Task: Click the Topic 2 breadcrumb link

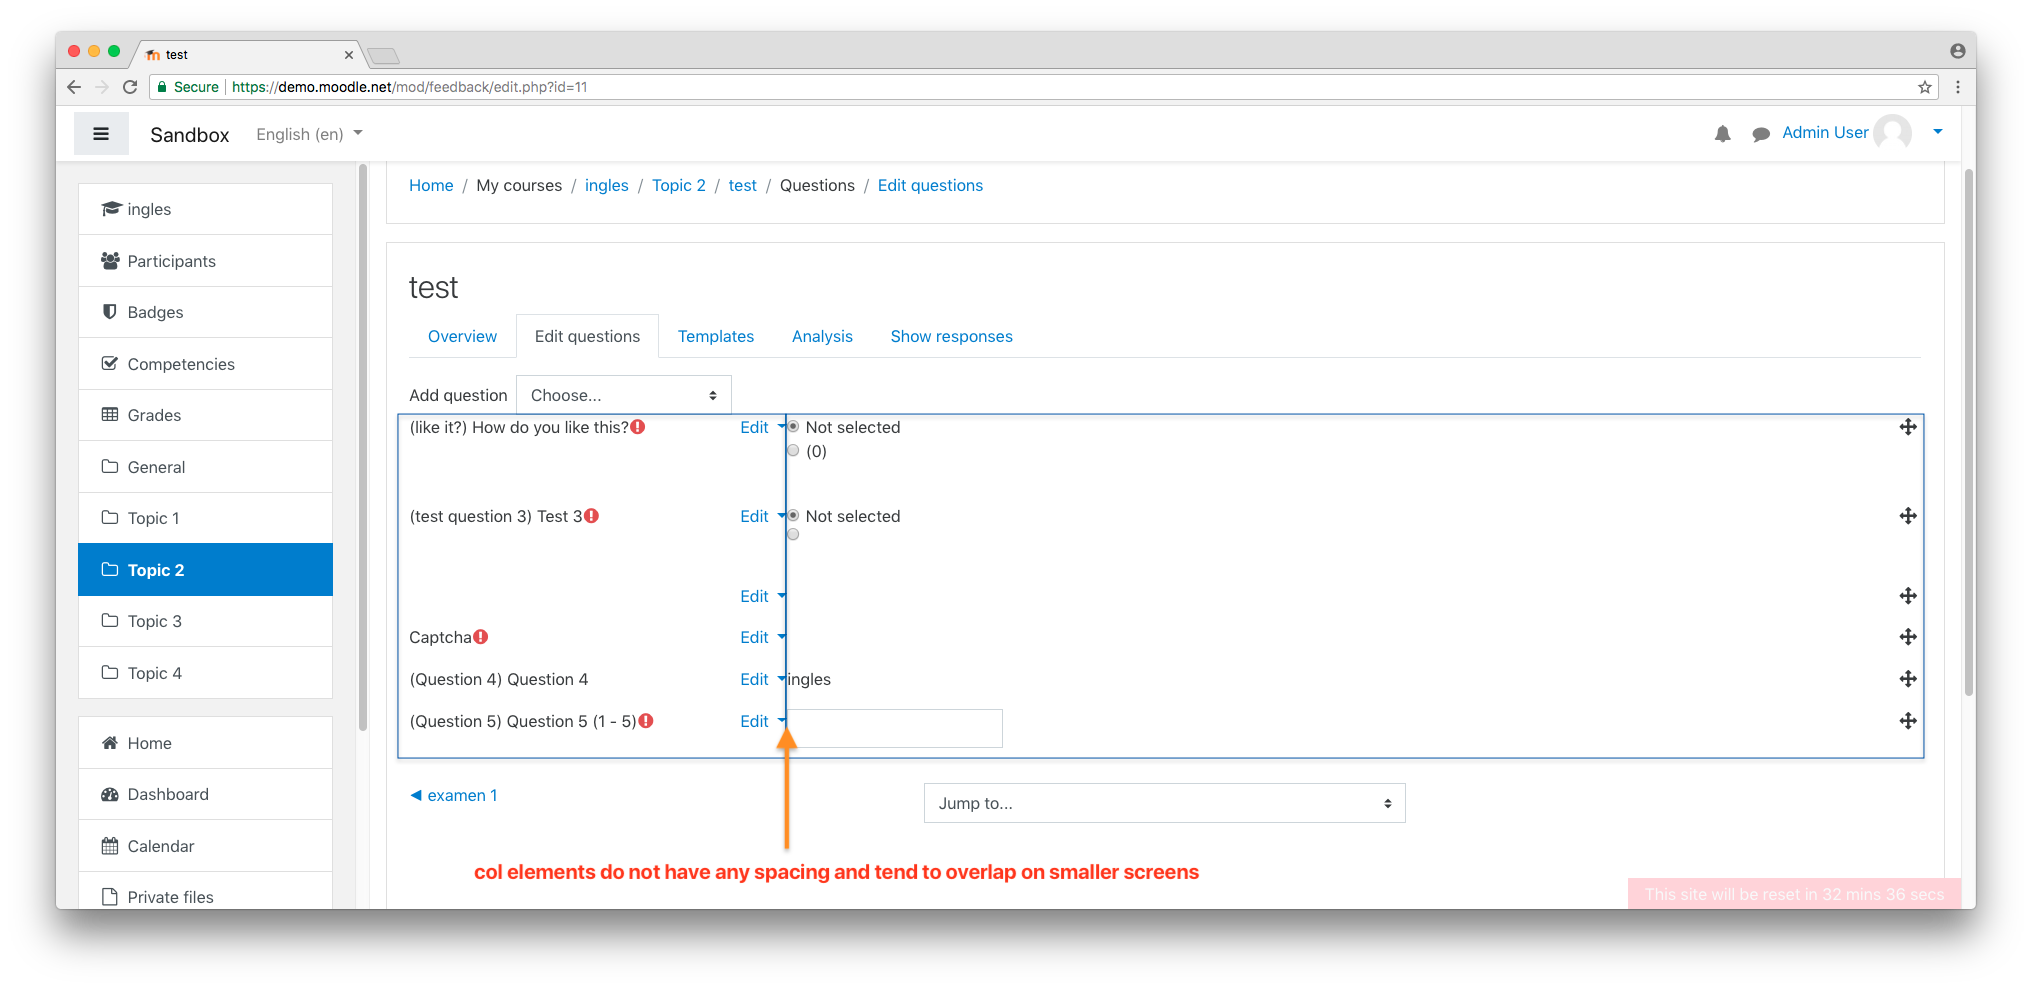Action: pos(679,185)
